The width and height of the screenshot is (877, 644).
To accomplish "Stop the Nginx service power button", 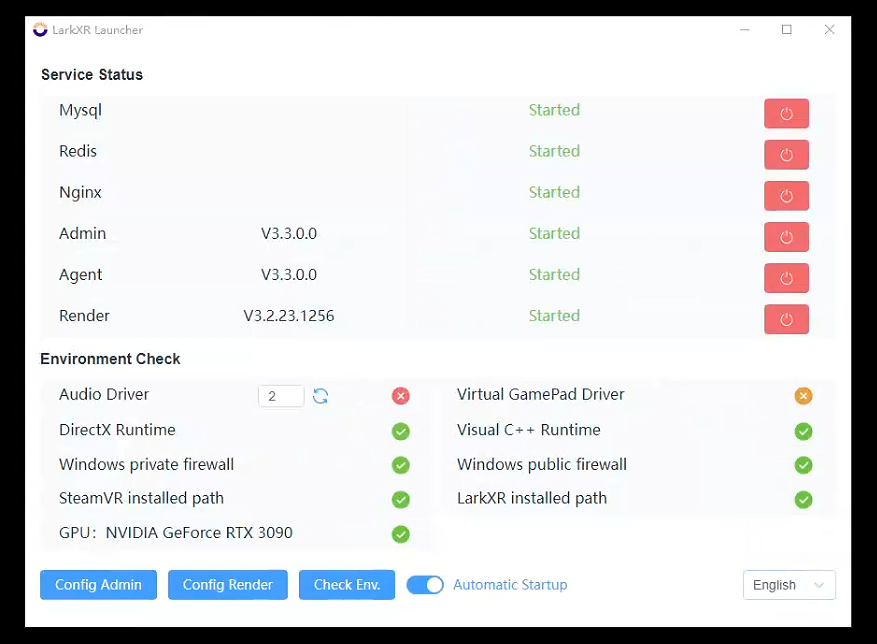I will [x=786, y=196].
